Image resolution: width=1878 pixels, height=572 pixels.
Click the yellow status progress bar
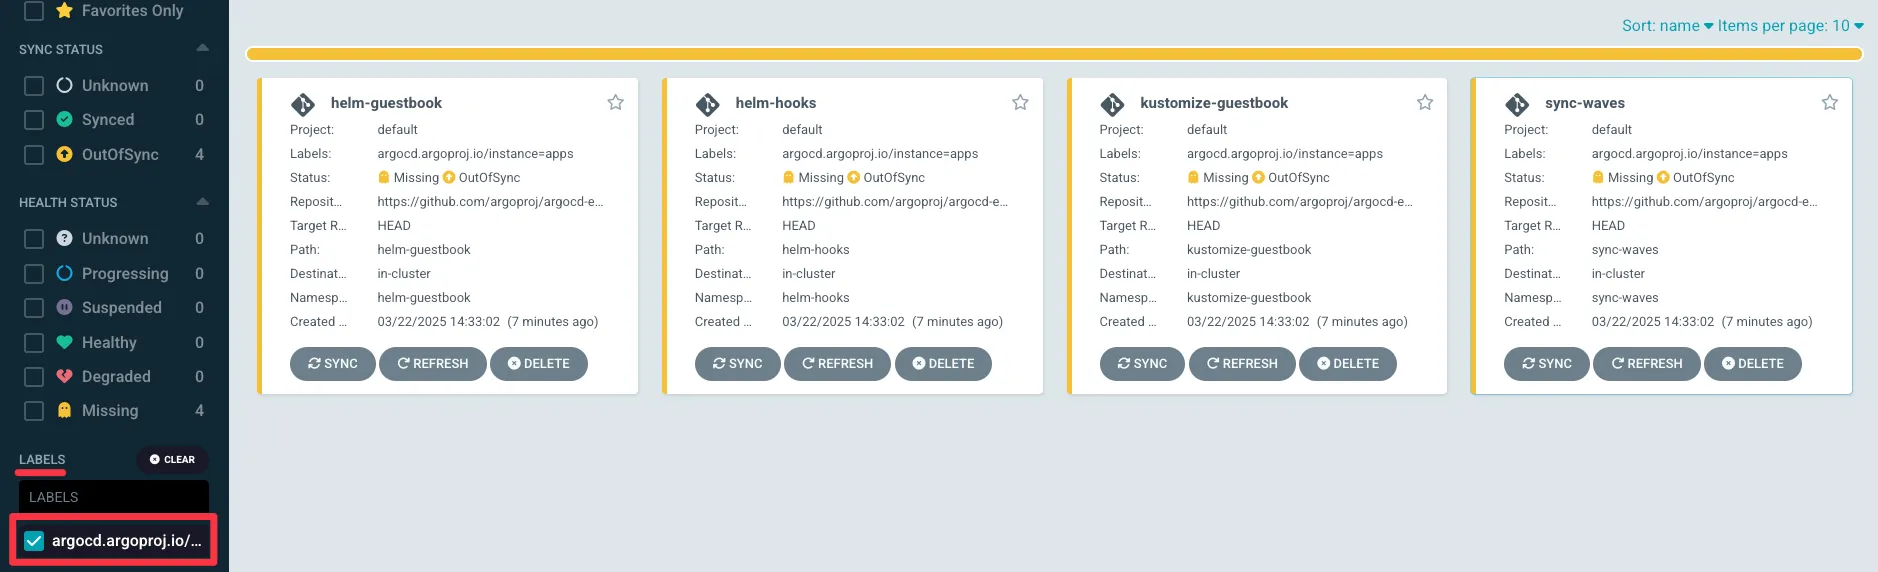point(1055,54)
